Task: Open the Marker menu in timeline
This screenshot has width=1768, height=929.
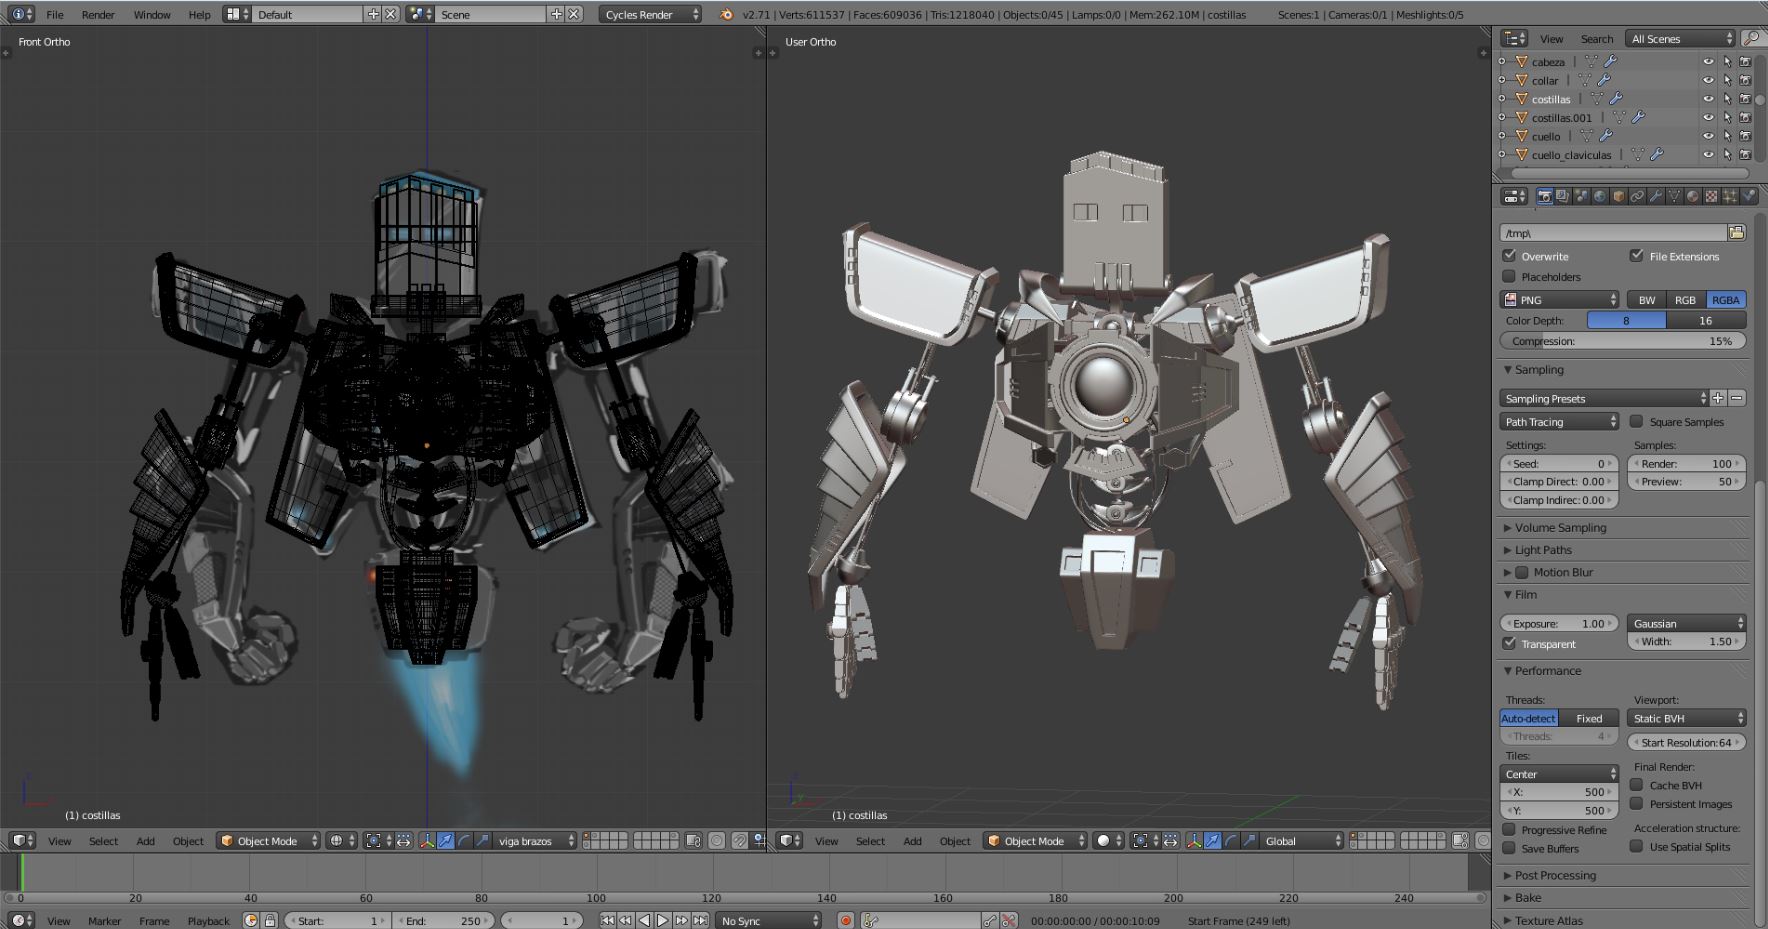Action: pyautogui.click(x=104, y=921)
